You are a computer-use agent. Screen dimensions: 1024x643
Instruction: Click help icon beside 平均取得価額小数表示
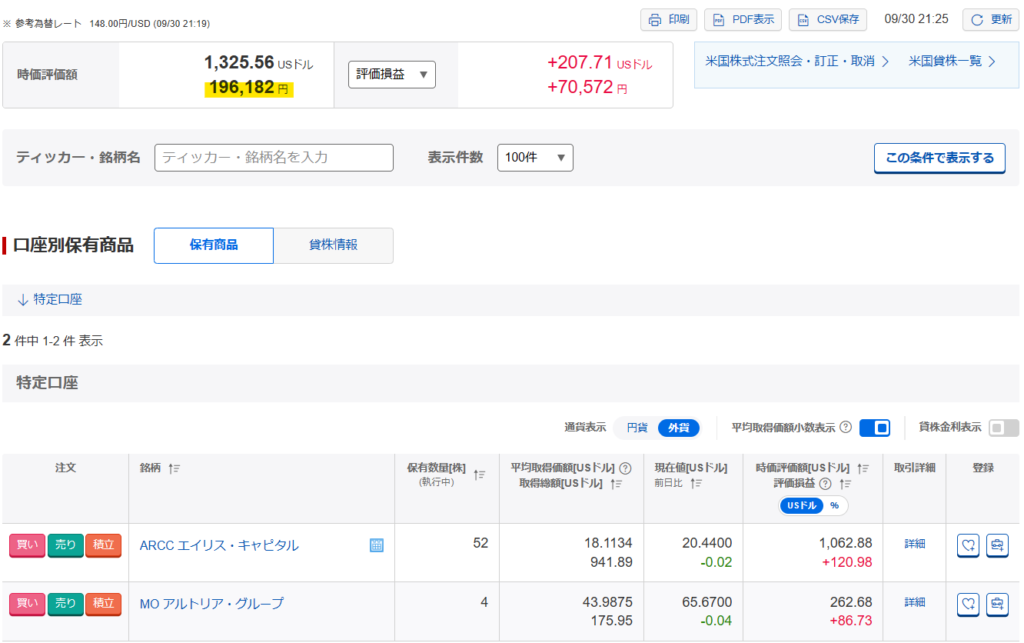coord(845,428)
